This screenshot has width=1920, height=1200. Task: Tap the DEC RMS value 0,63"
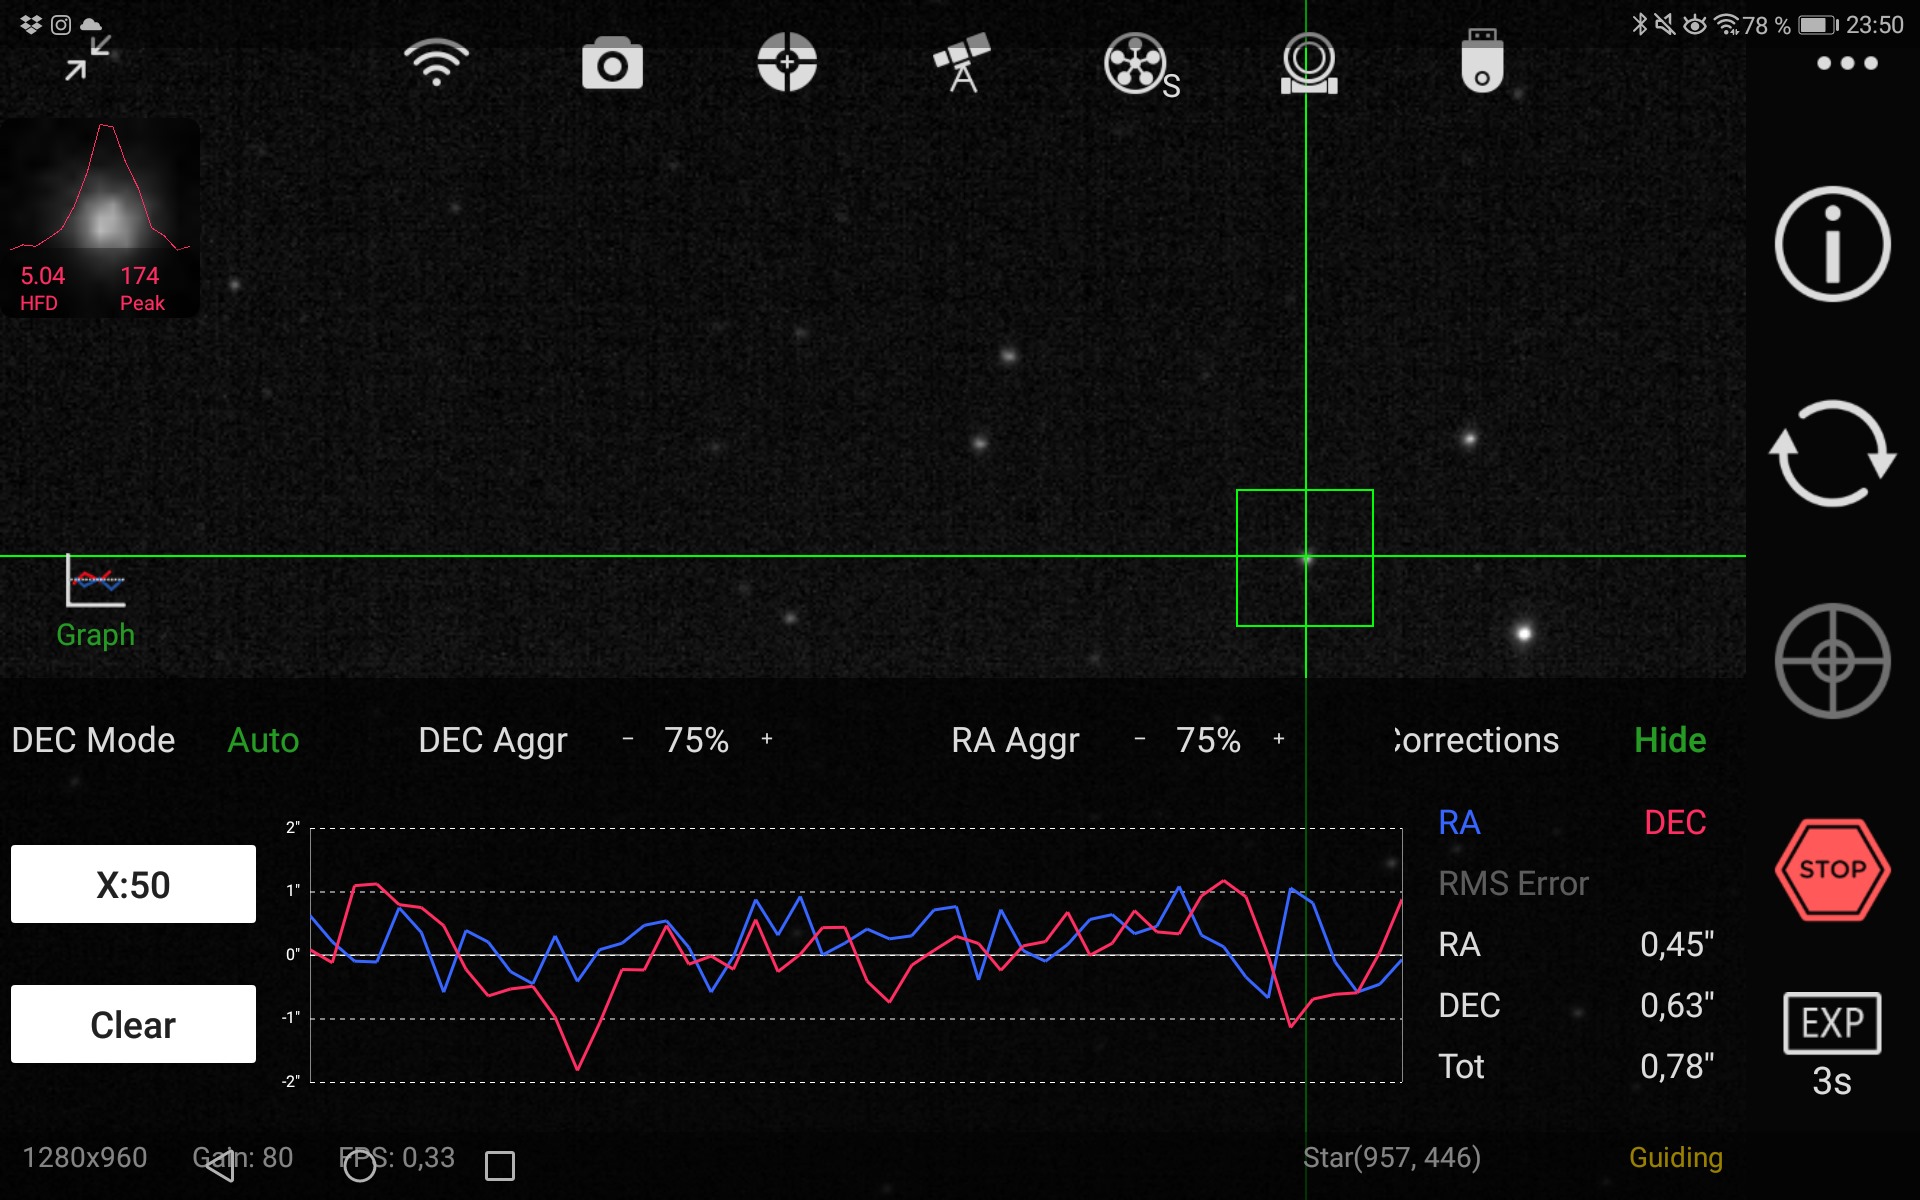(x=1677, y=1005)
